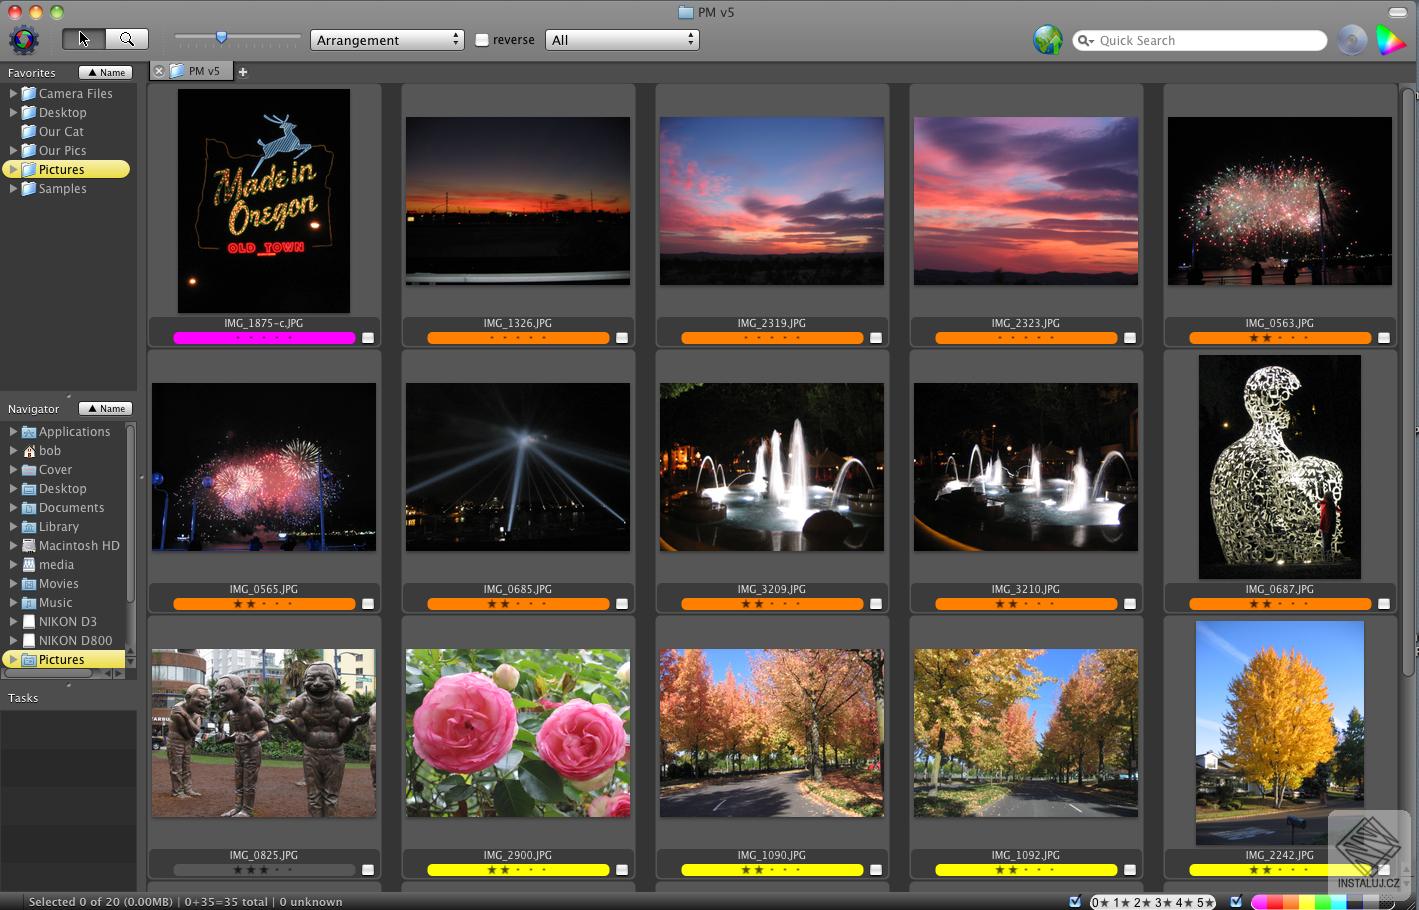Click the thumbnail size slider handle

tap(221, 38)
